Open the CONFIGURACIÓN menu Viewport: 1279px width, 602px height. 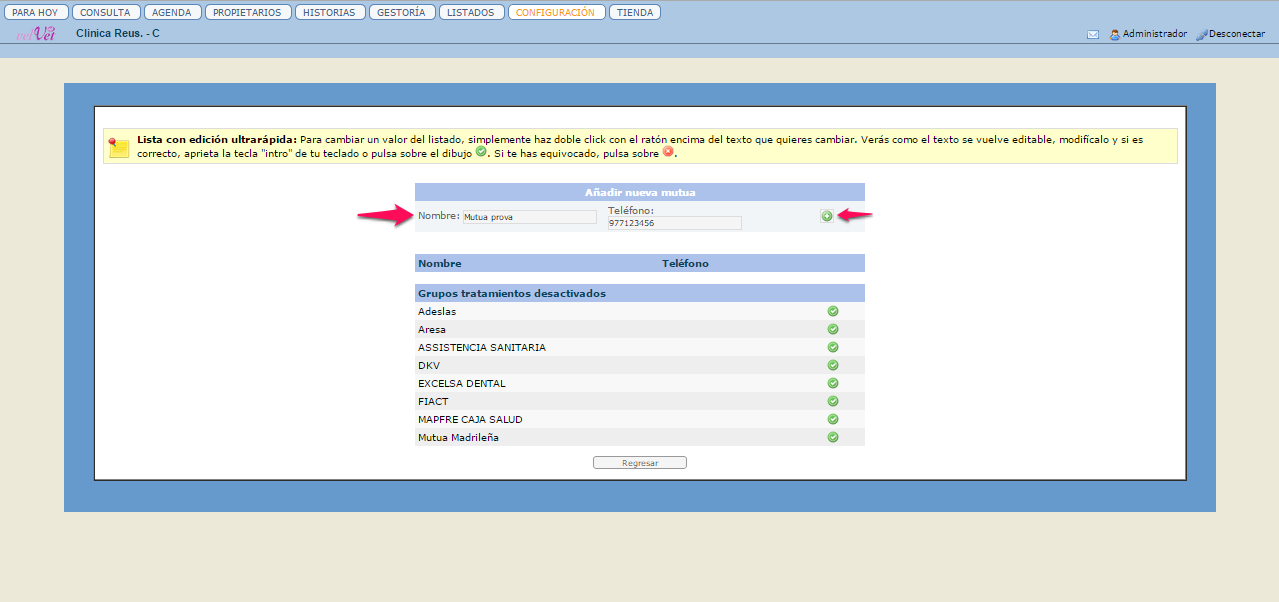[x=556, y=13]
